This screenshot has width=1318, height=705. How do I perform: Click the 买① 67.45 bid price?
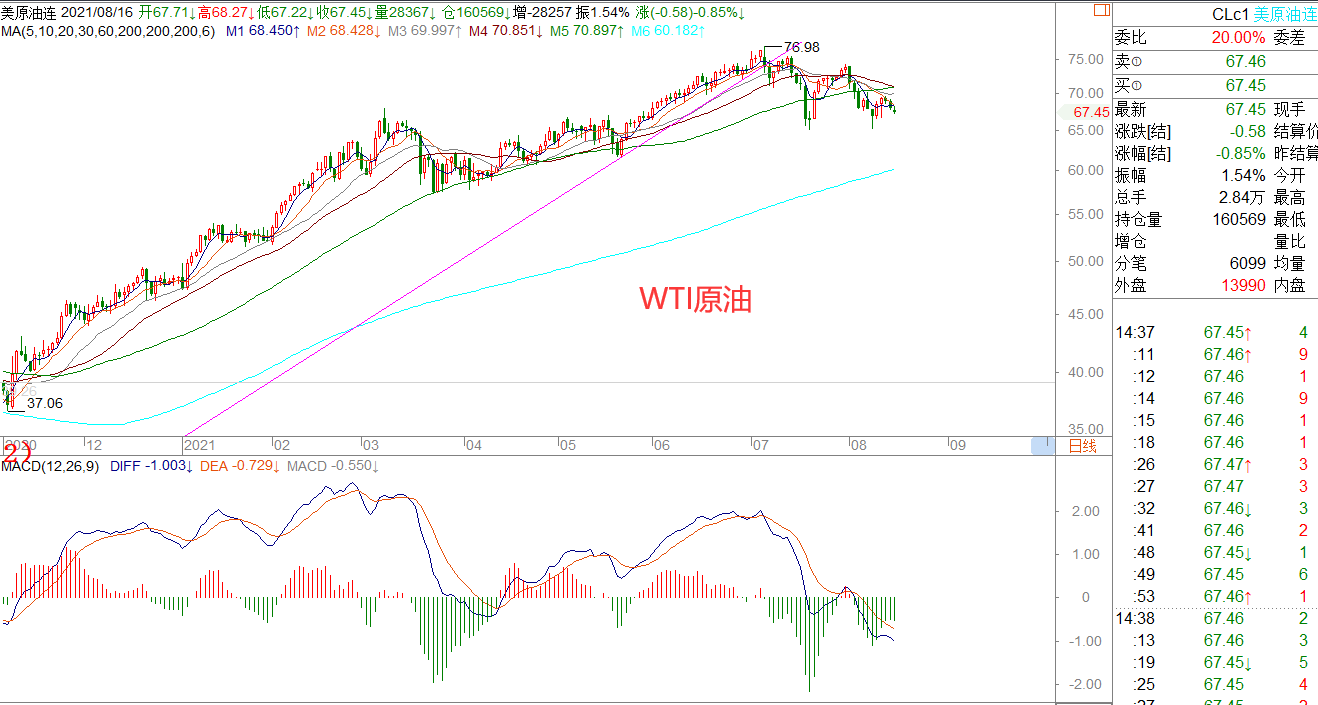(x=1246, y=86)
